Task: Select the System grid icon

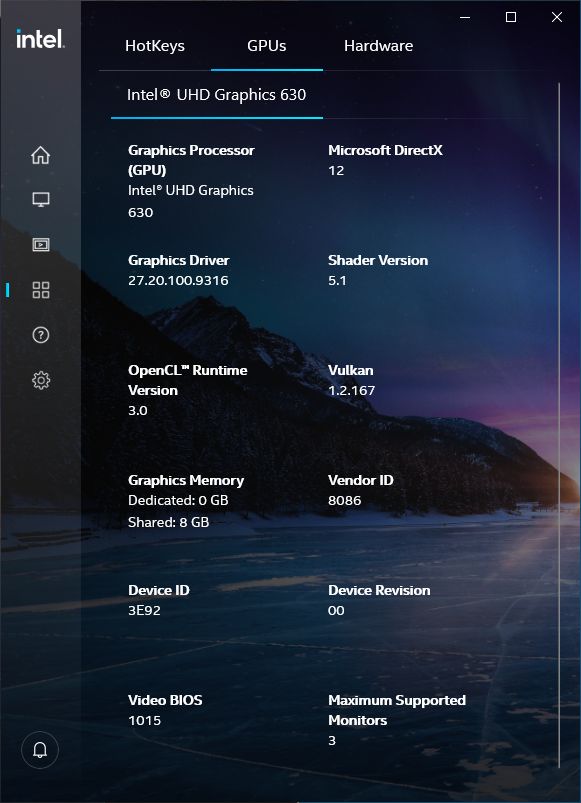Action: coord(40,290)
